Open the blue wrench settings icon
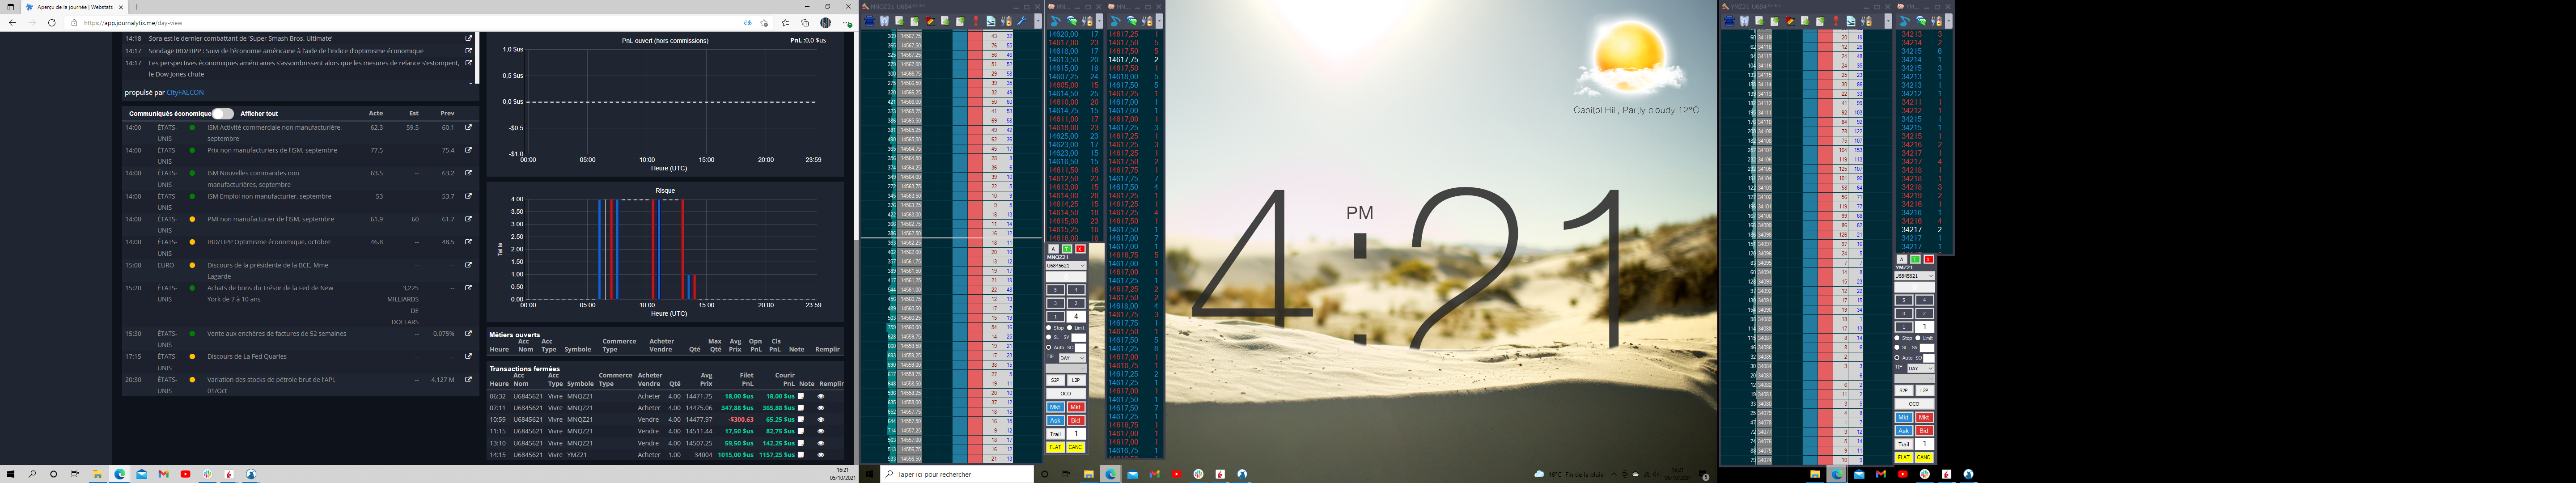Screen dimensions: 2576x483 1021,21
